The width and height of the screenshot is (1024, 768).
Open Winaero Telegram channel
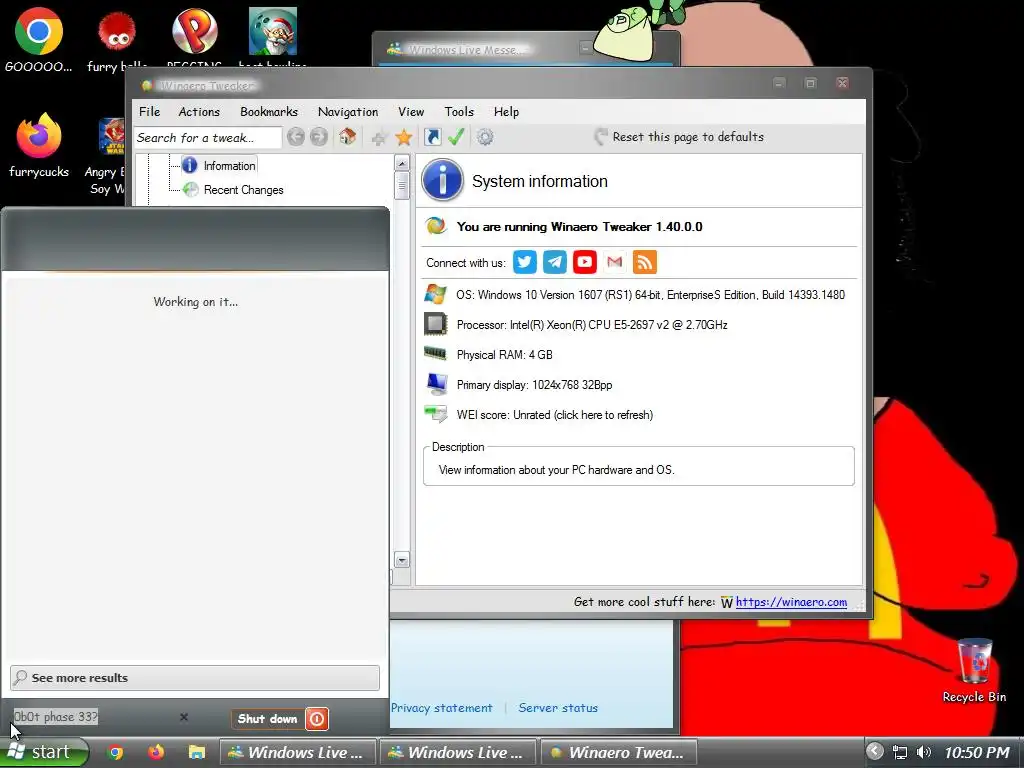pos(554,262)
